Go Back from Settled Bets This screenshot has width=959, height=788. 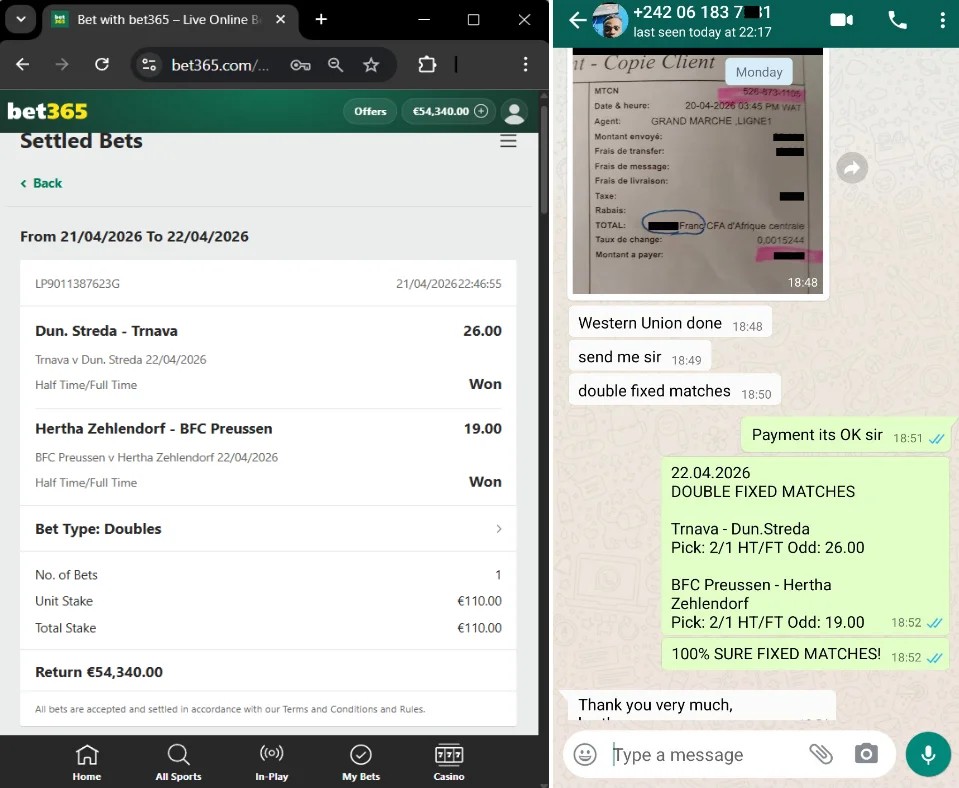click(x=42, y=183)
